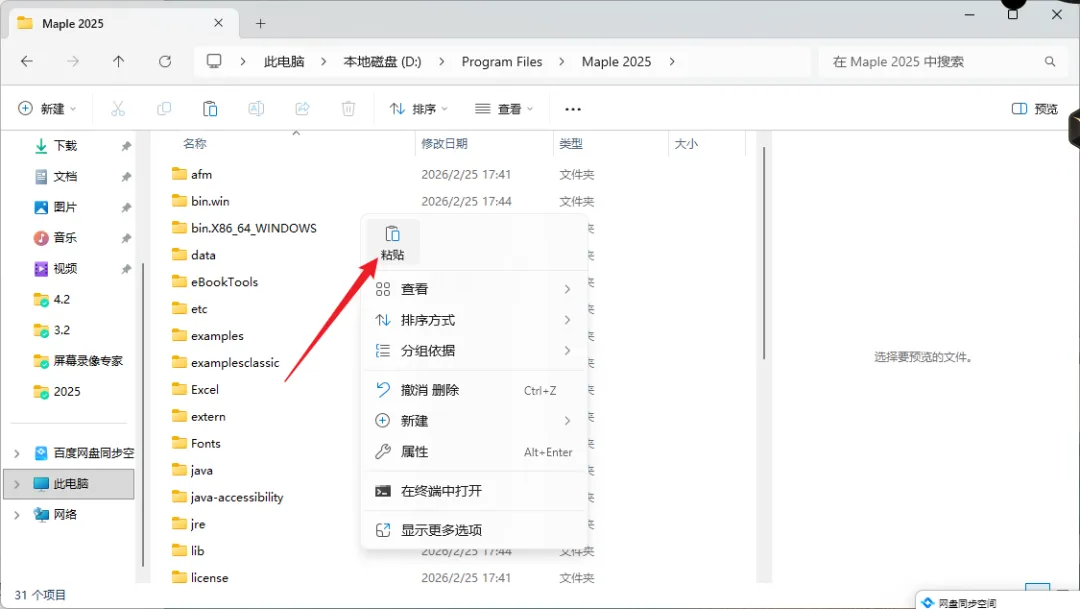Screen dimensions: 1080x609
Task: Expand the 百度网盘同步空间 tree node
Action: click(x=17, y=453)
